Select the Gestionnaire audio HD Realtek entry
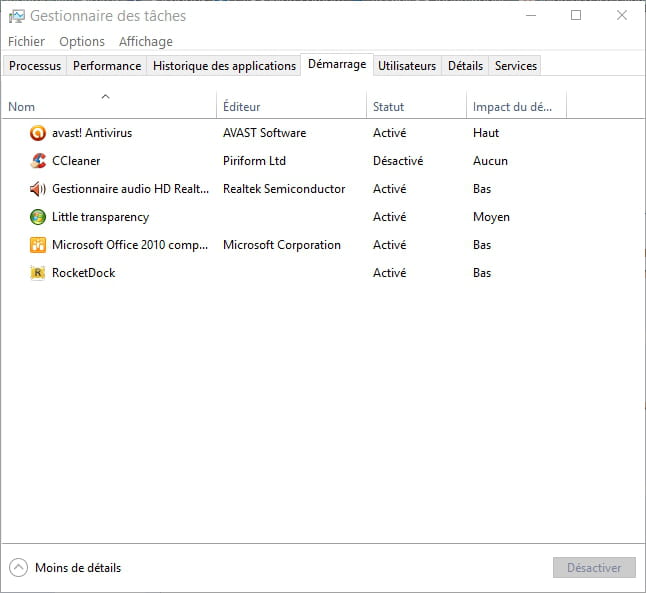The height and width of the screenshot is (593, 646). (x=130, y=189)
